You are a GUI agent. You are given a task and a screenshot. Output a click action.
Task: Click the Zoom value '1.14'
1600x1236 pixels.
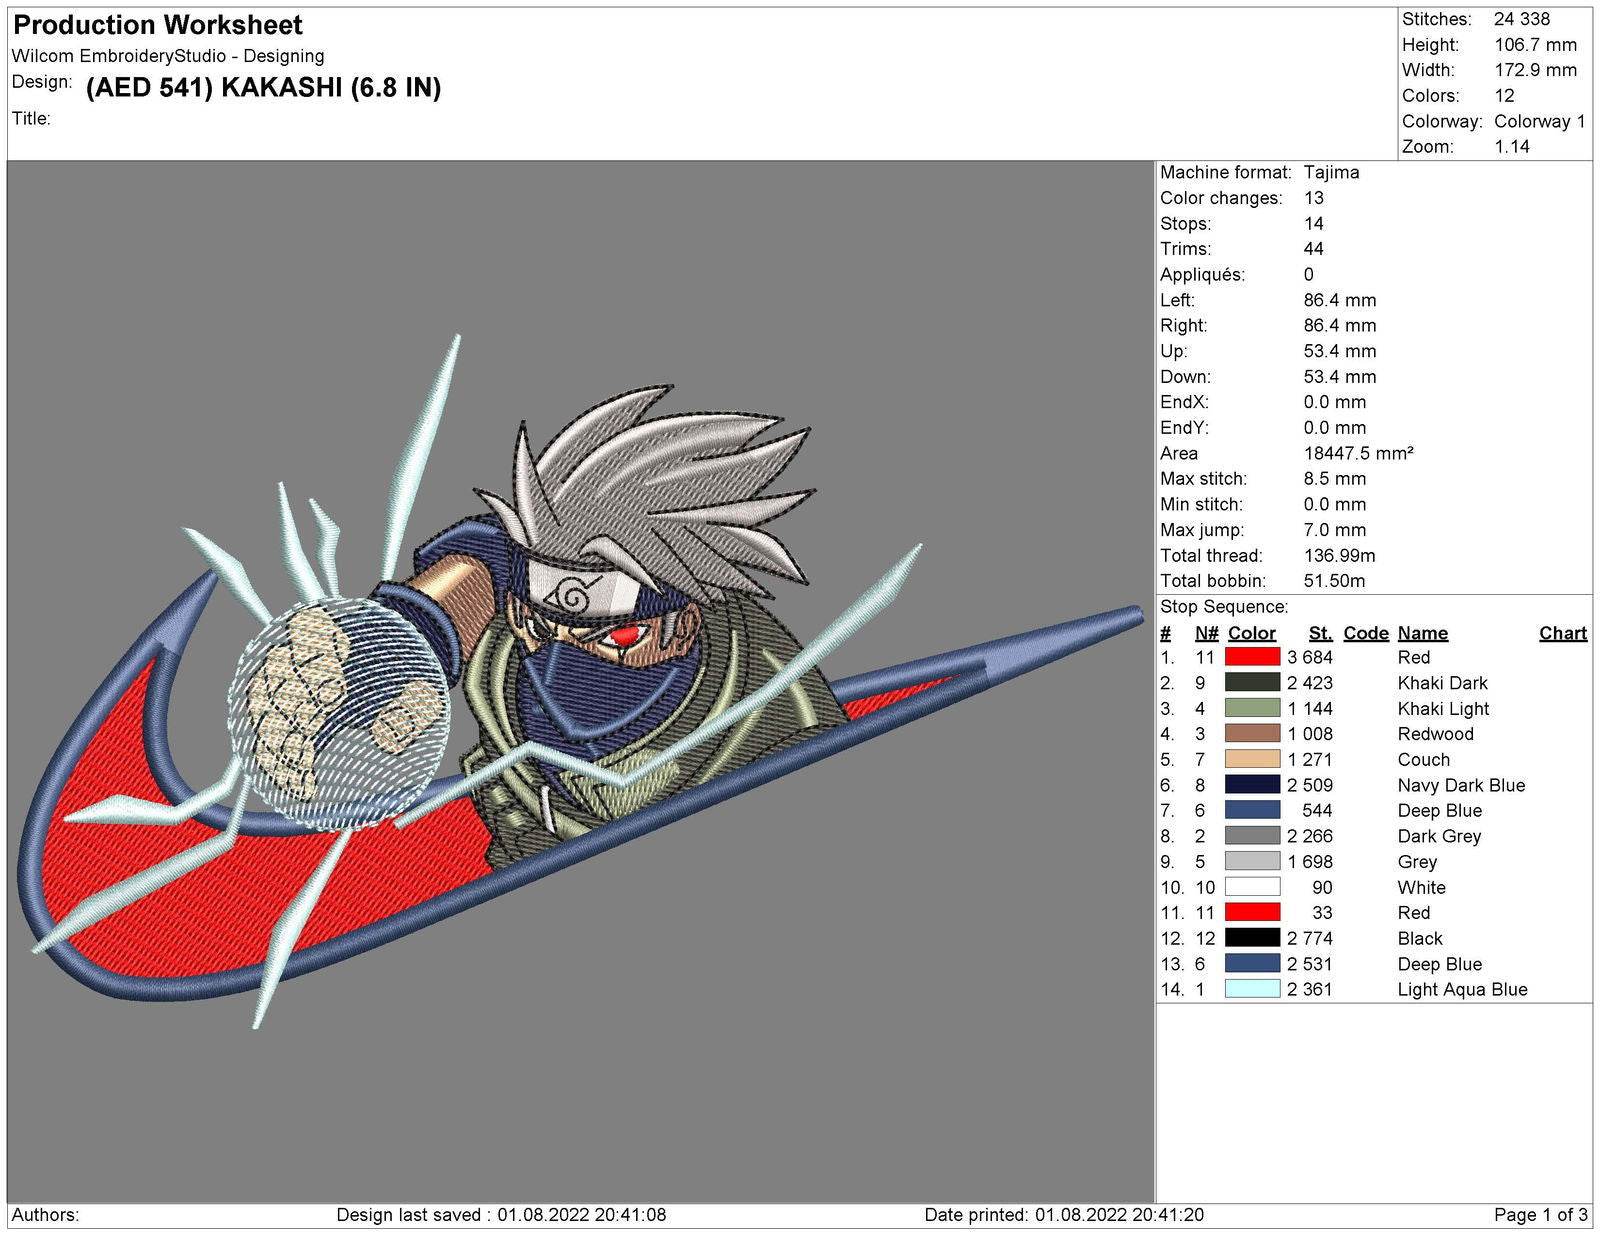point(1512,147)
